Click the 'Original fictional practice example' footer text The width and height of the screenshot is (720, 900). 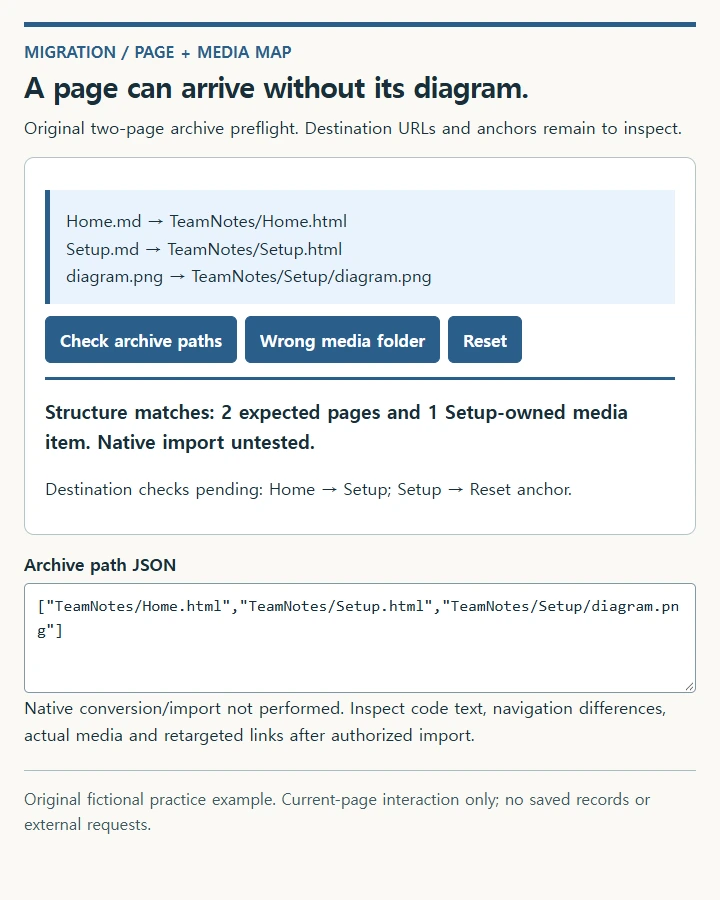[337, 812]
